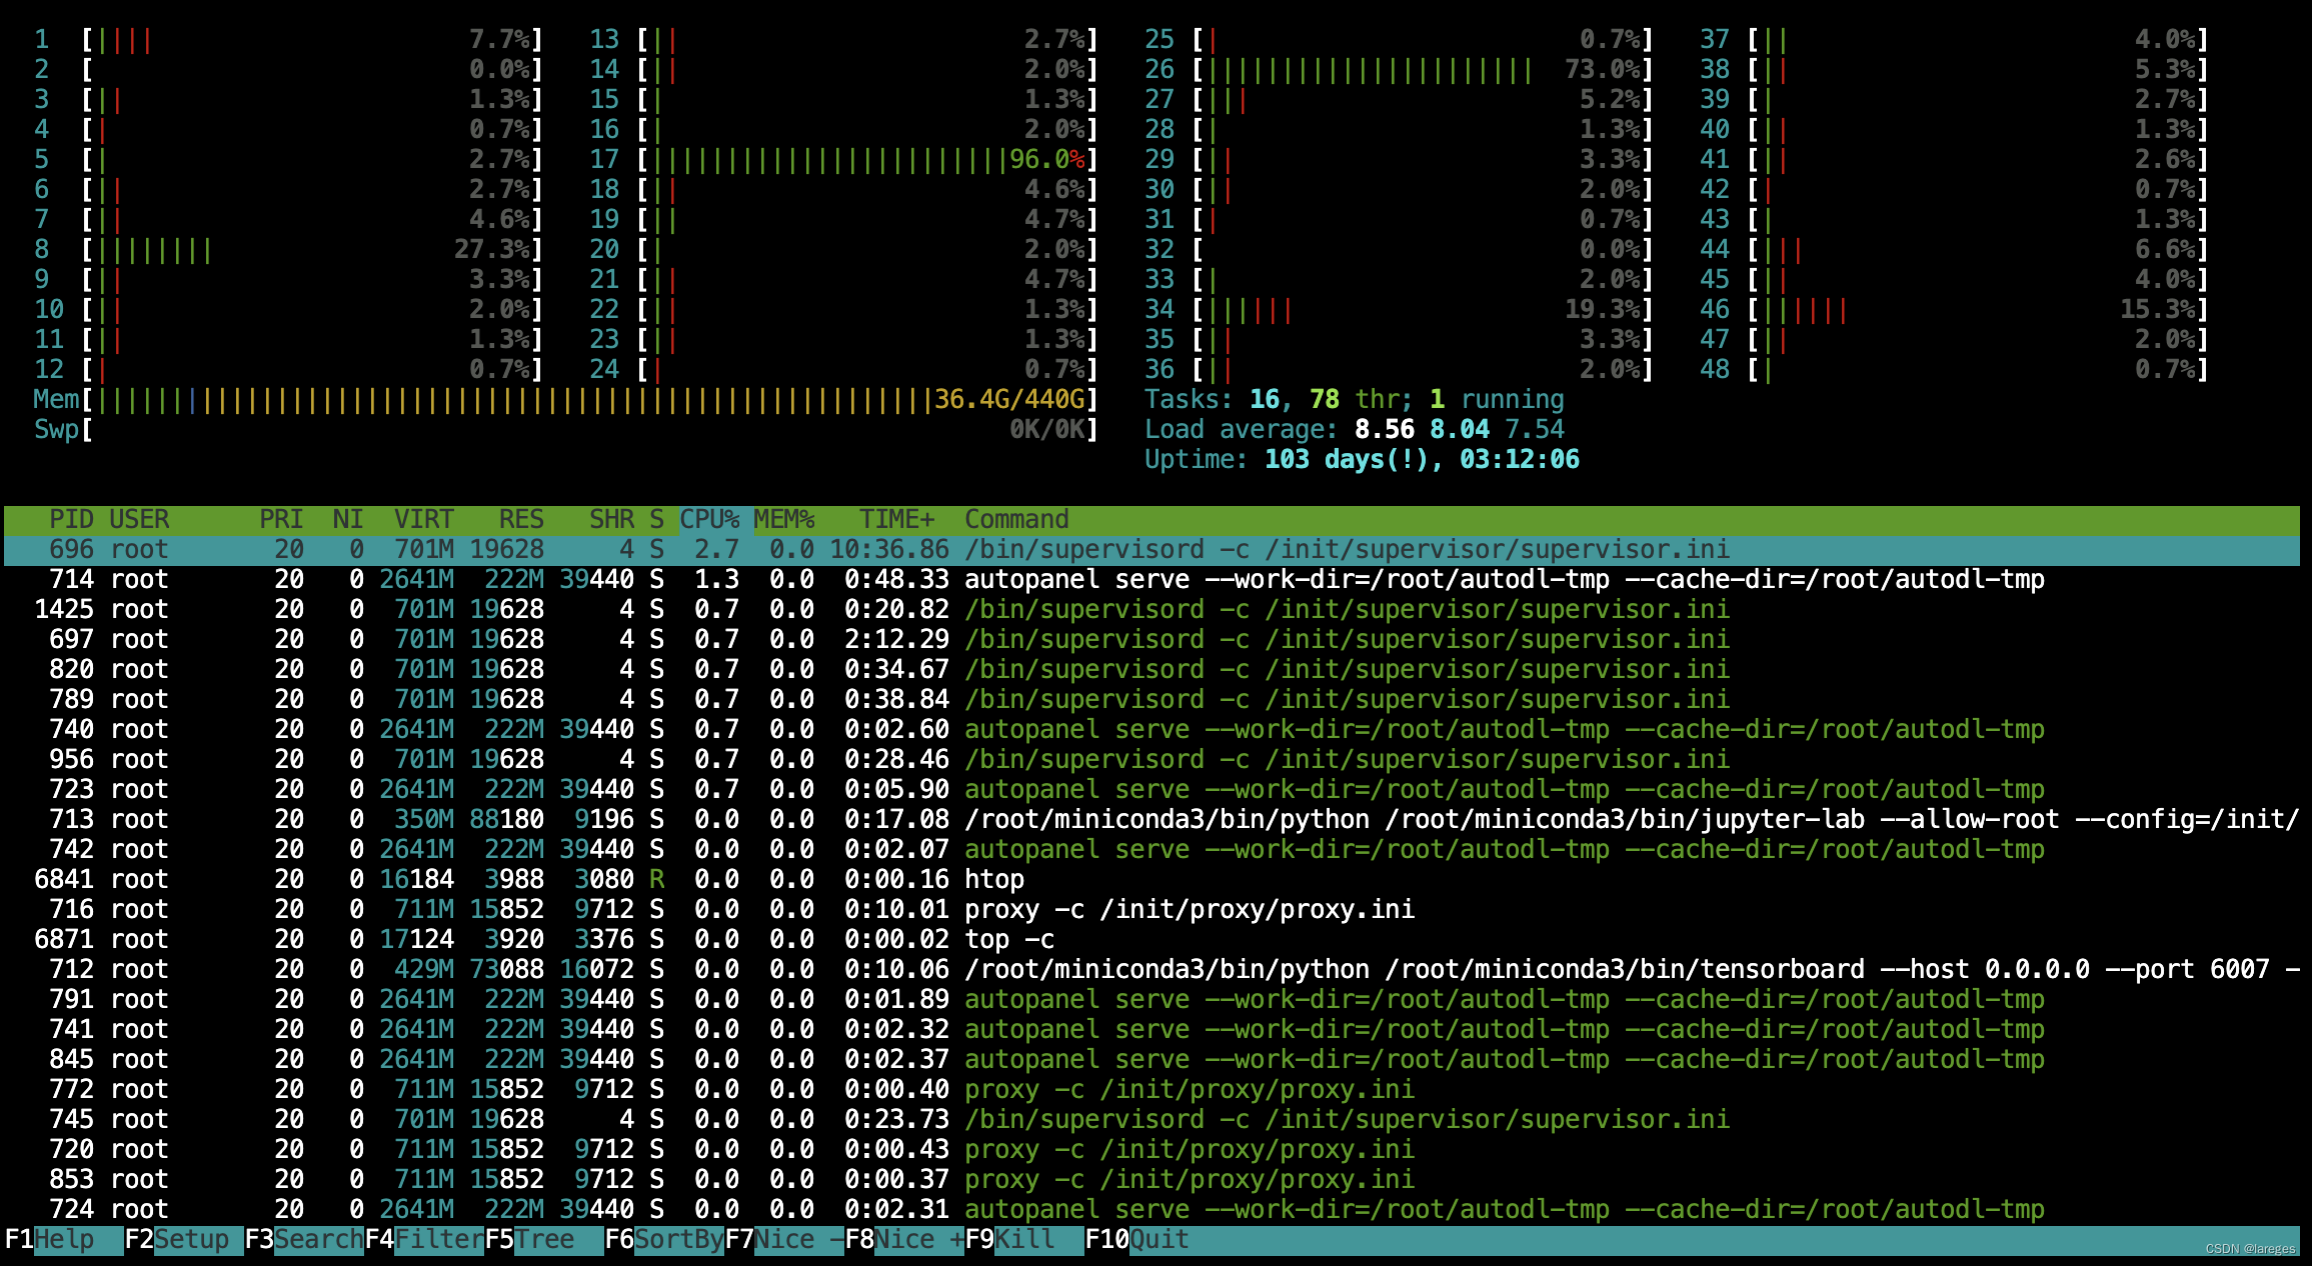Open the F4 Filter option
The width and height of the screenshot is (2312, 1266).
424,1240
